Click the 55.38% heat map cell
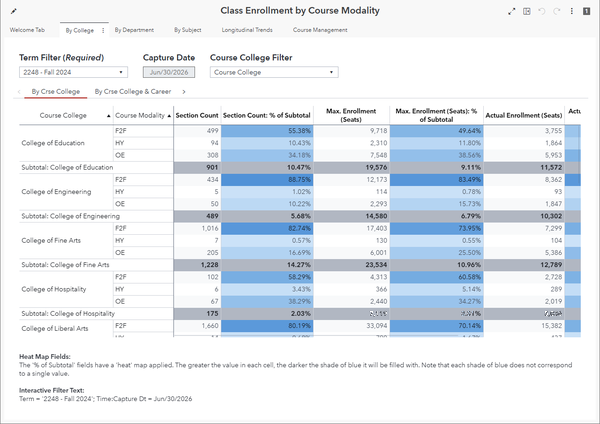This screenshot has width=600, height=424. click(267, 131)
